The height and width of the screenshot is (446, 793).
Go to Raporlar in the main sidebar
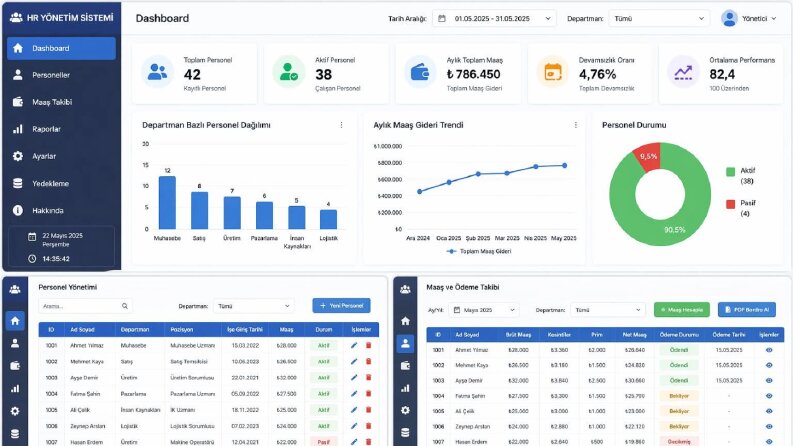[x=61, y=129]
